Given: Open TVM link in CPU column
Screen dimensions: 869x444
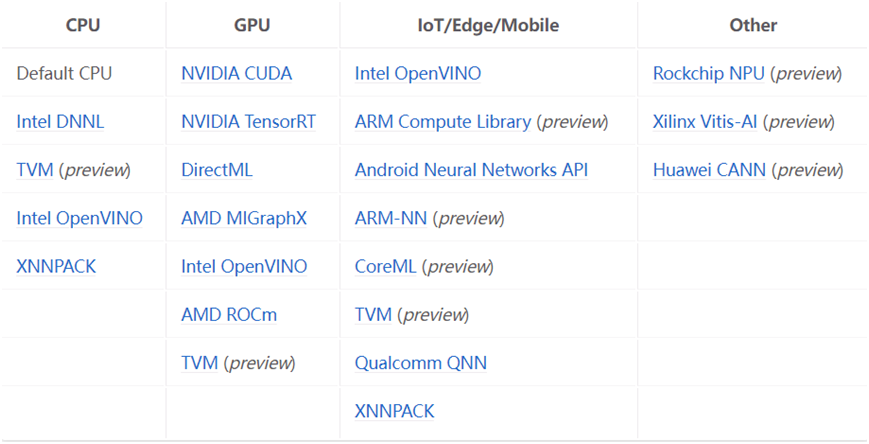Looking at the screenshot, I should click(x=35, y=170).
